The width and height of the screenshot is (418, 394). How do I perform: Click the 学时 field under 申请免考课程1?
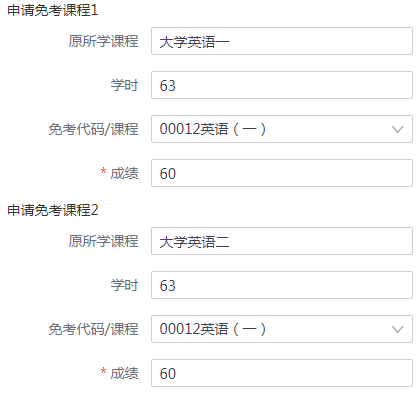(282, 85)
